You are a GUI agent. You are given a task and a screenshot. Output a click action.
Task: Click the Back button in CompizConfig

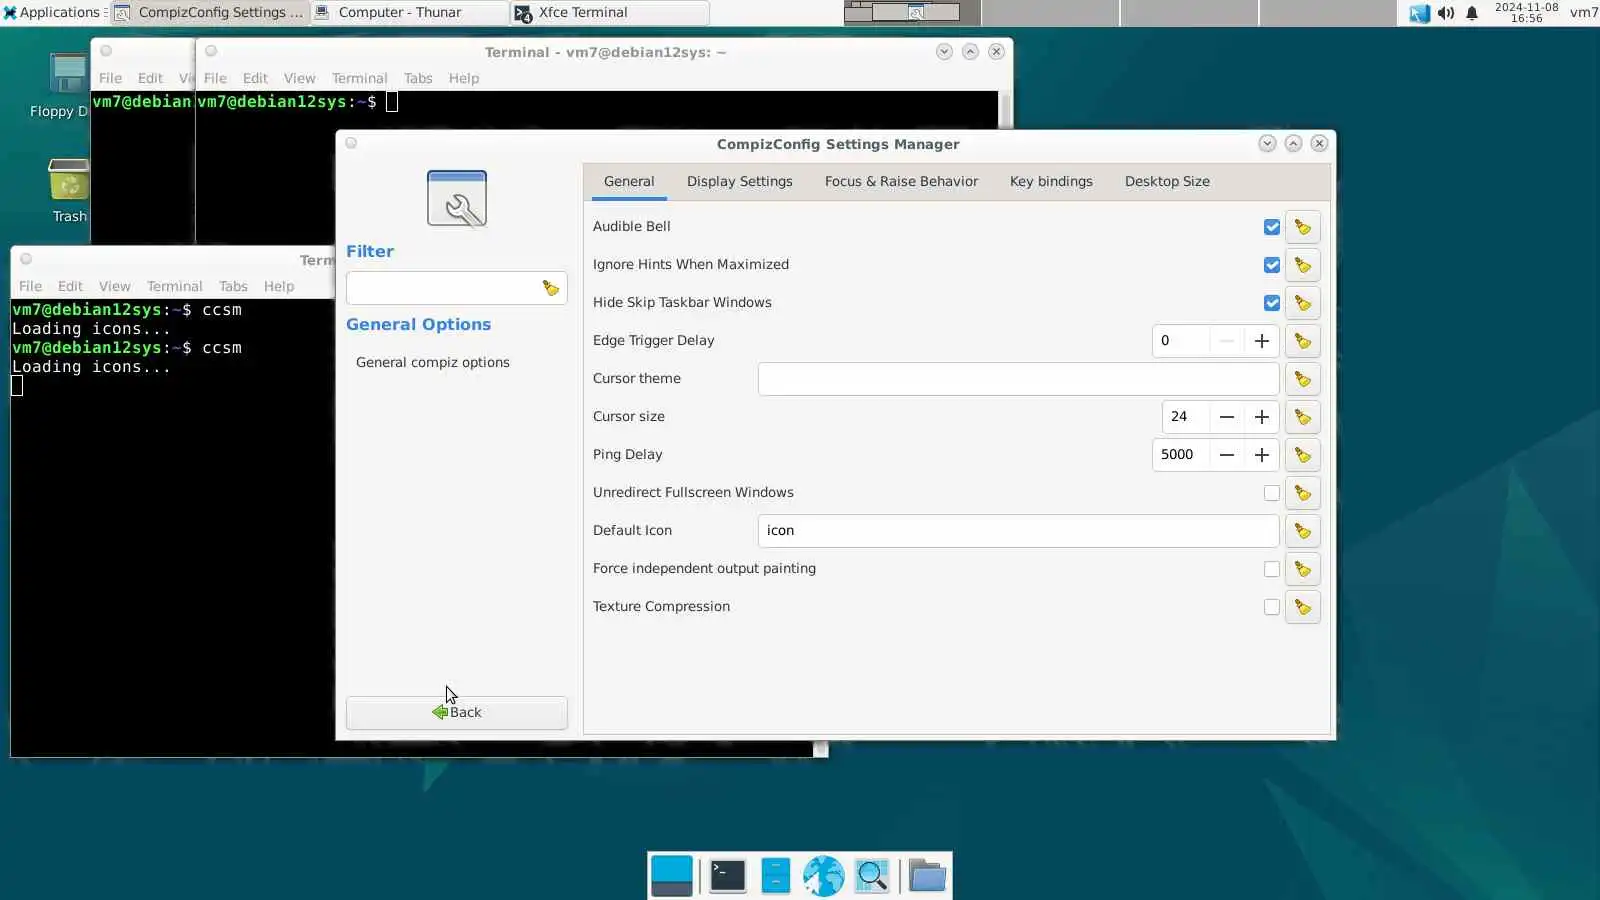point(457,712)
